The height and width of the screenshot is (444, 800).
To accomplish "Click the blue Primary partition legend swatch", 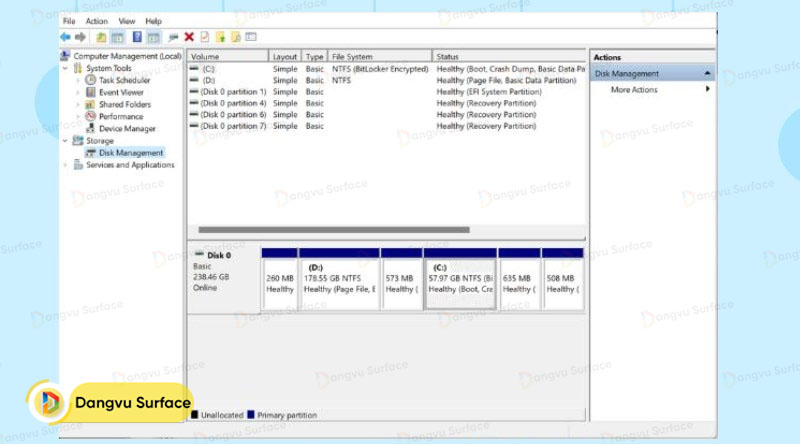I will click(x=251, y=414).
